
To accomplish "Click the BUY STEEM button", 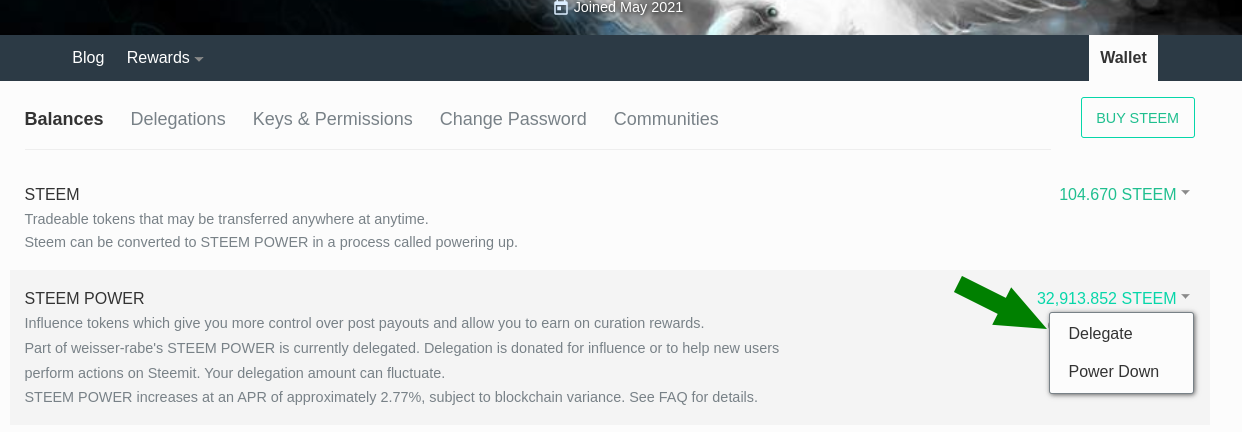I will pyautogui.click(x=1138, y=118).
